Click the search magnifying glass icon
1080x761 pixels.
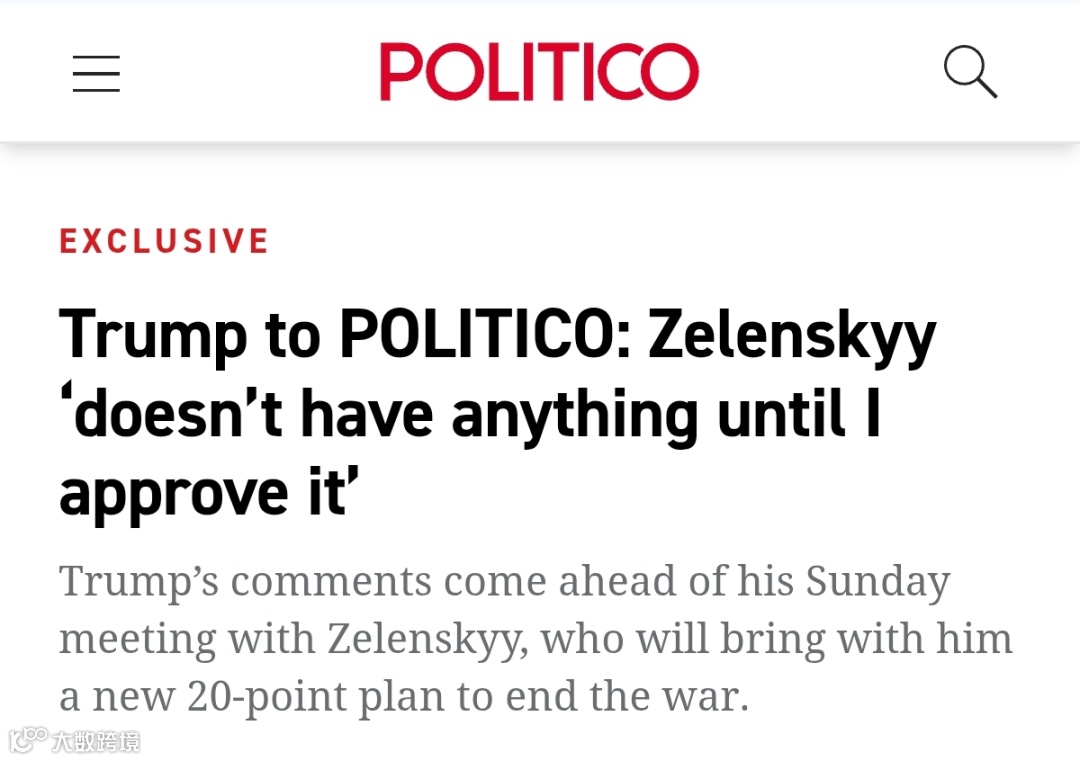click(x=970, y=72)
